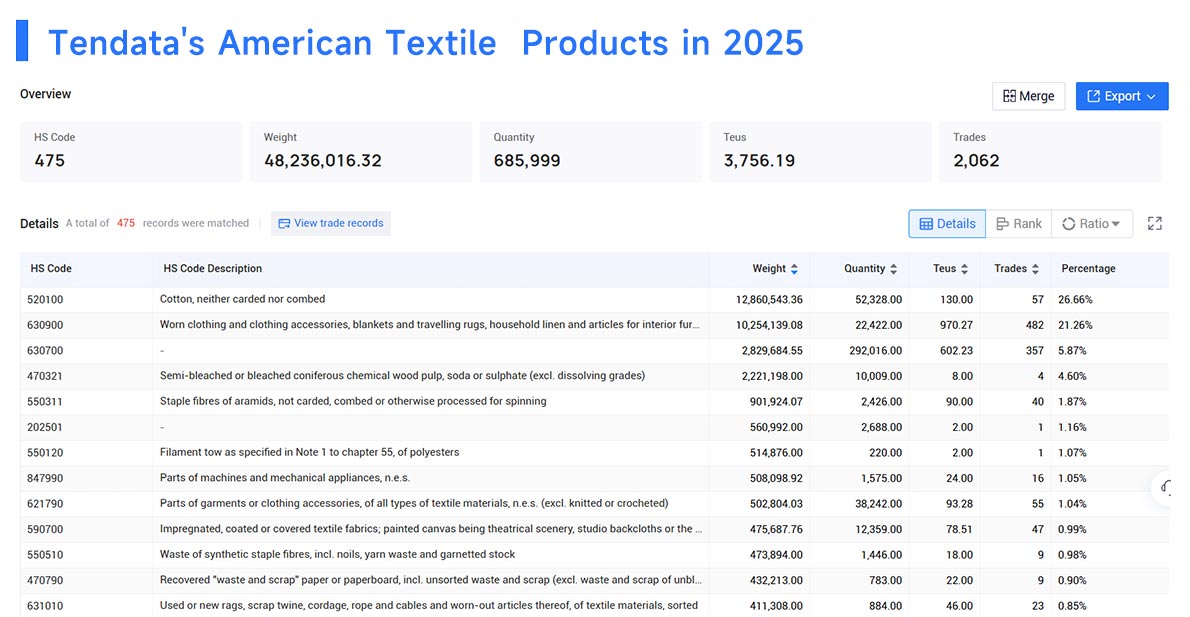The height and width of the screenshot is (617, 1190).
Task: Select 'Parts of machines and mechanical appliances' description
Action: pos(285,477)
